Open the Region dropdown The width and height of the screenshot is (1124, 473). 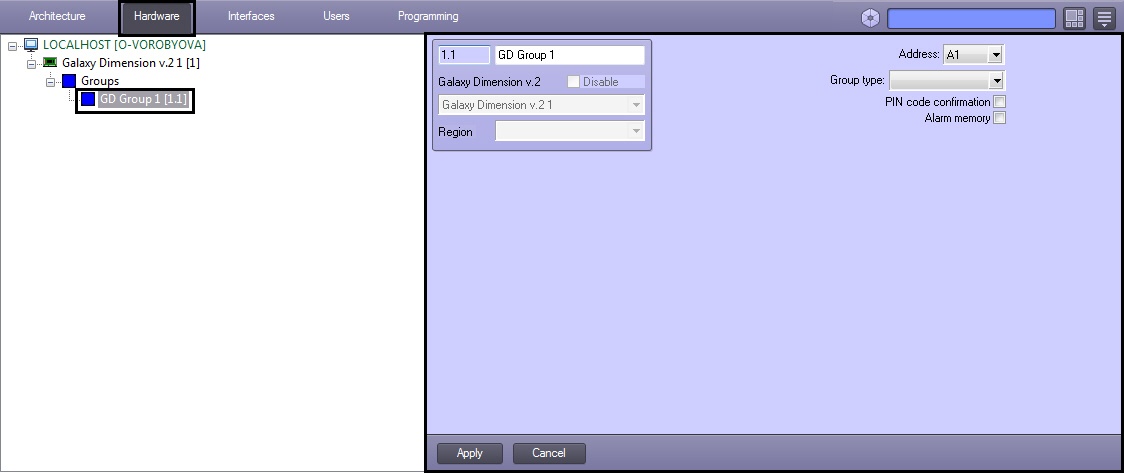(636, 131)
